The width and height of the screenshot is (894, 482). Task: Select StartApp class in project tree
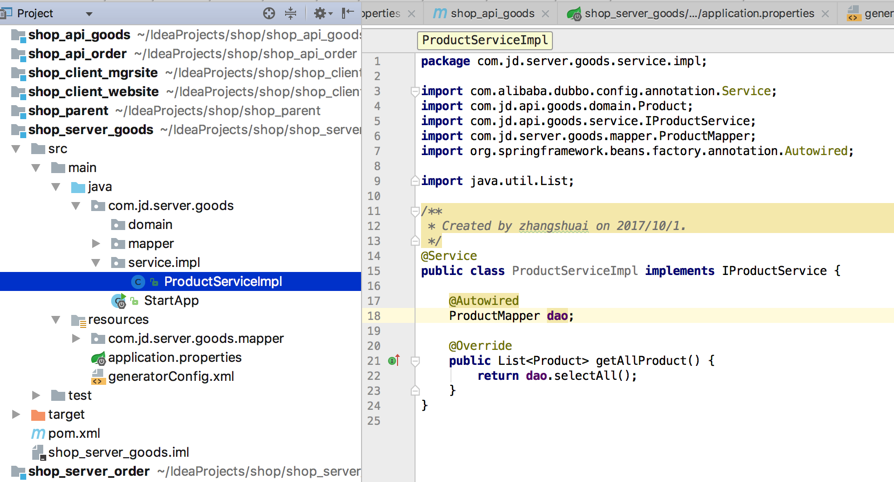pos(171,301)
